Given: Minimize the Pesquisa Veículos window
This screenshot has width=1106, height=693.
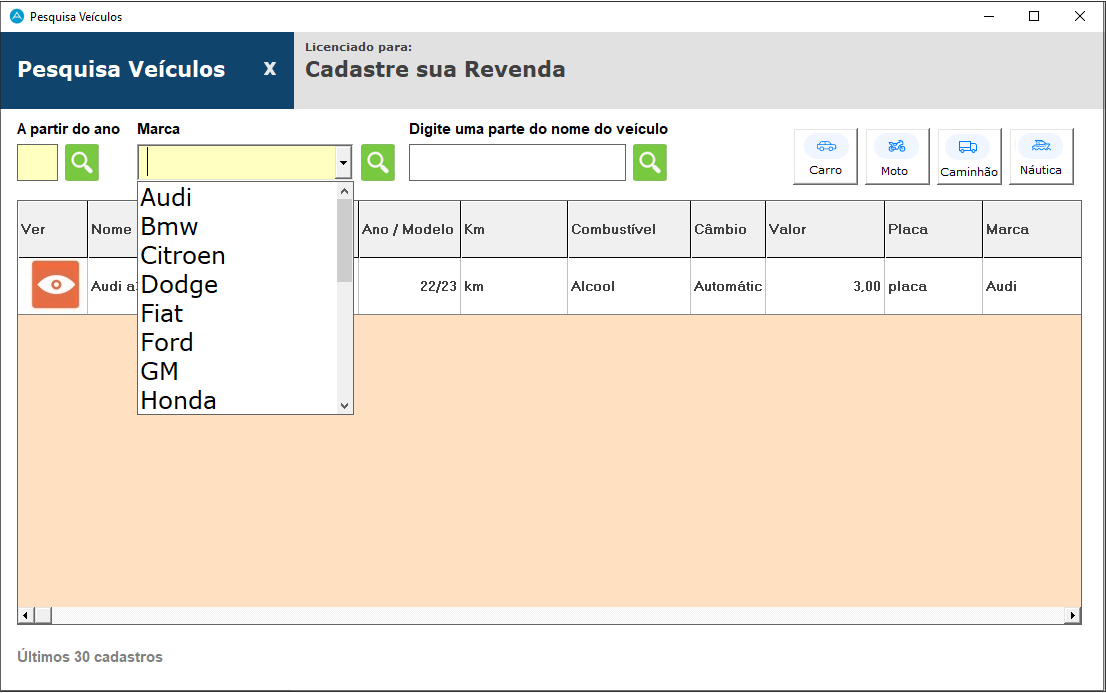Looking at the screenshot, I should click(x=989, y=16).
